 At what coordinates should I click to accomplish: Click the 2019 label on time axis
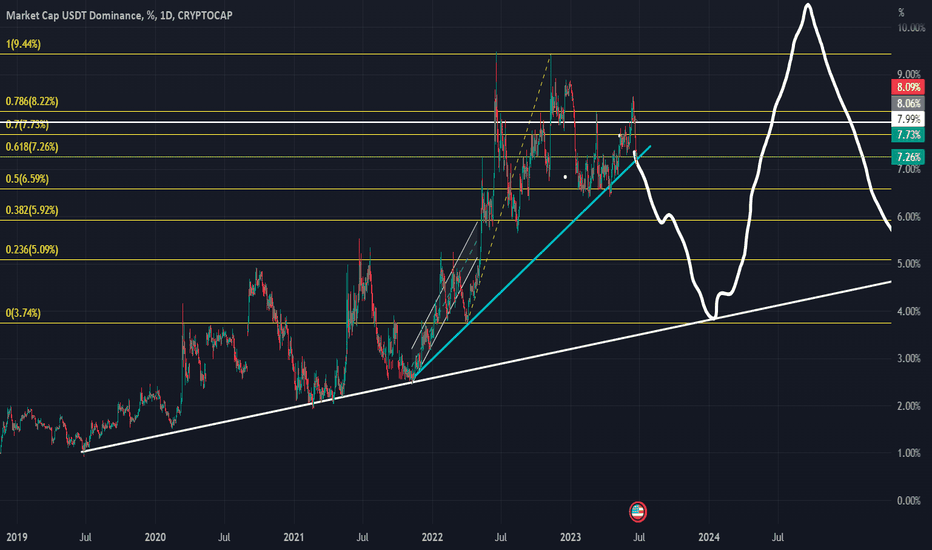[x=17, y=537]
